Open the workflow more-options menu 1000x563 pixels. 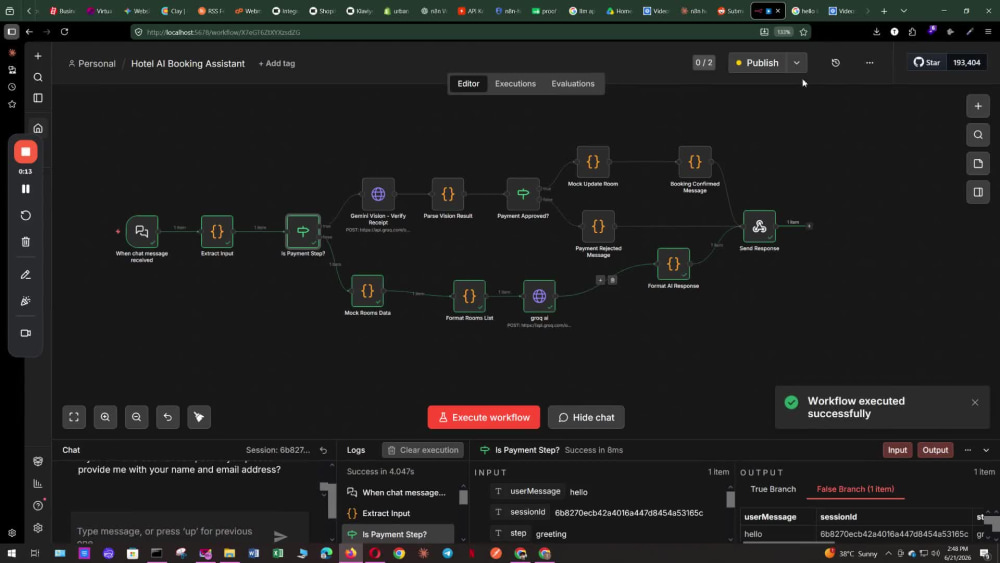[x=869, y=62]
